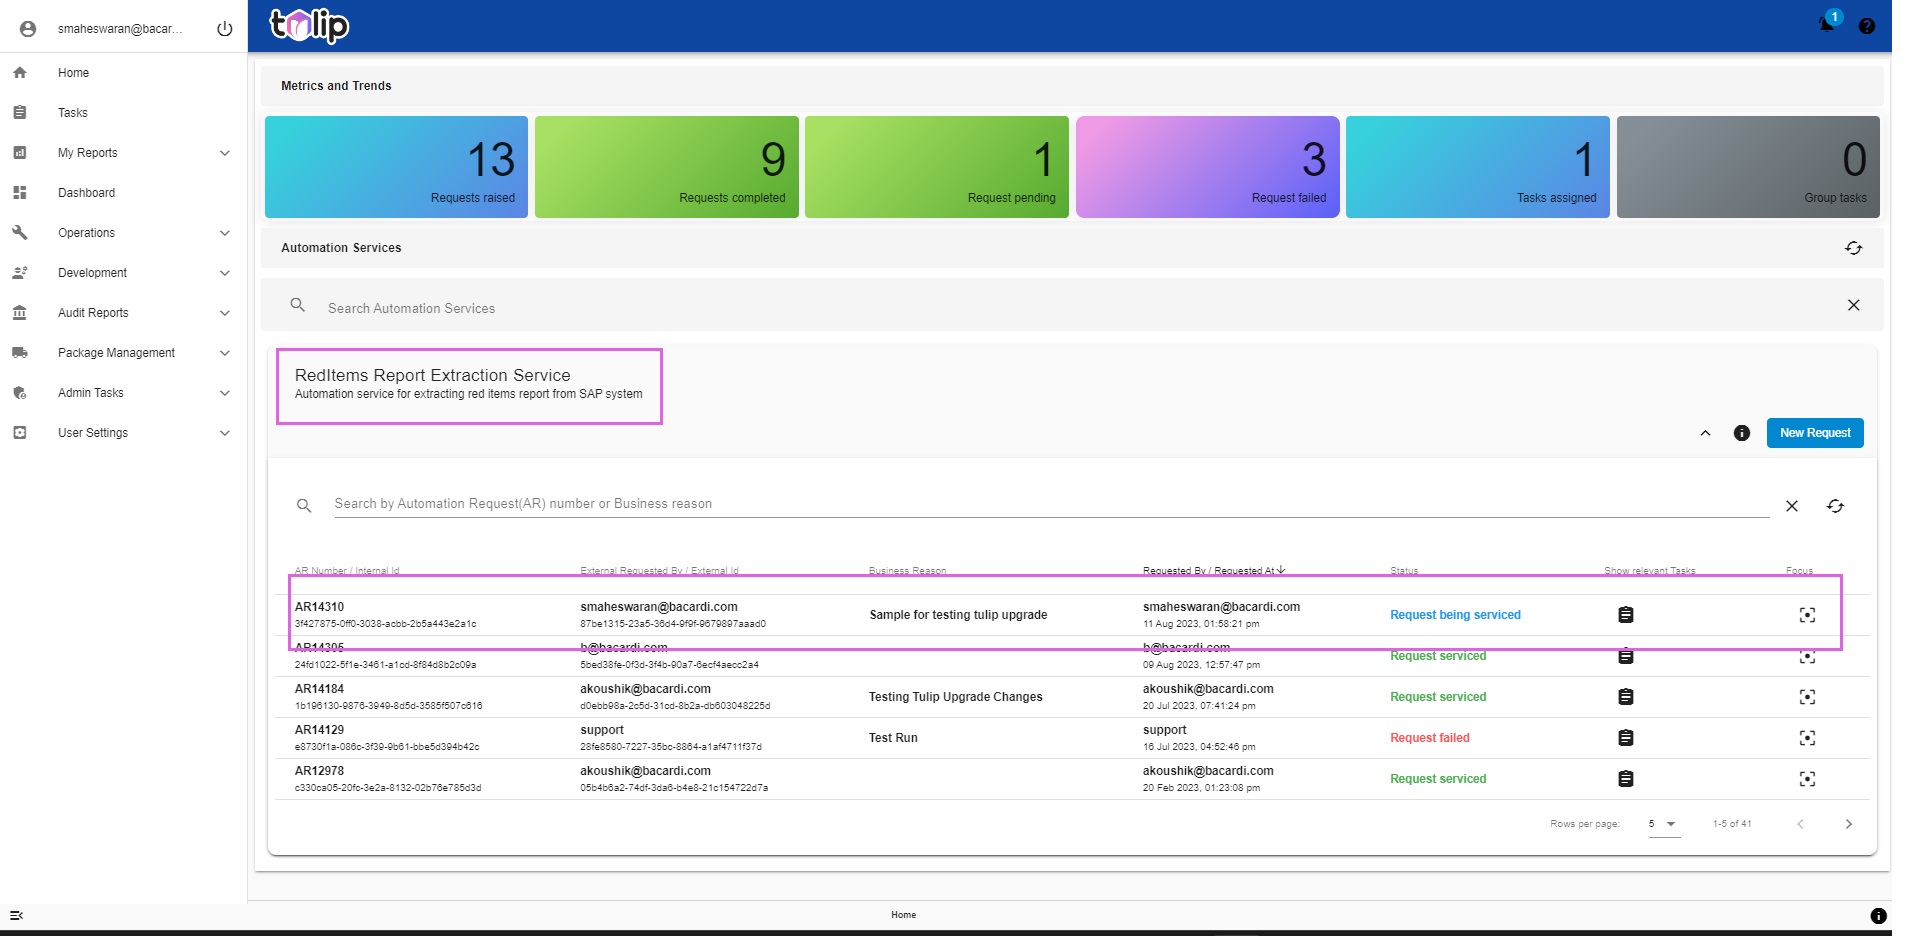The image size is (1913, 936).
Task: Click the AR request search magnifier
Action: 304,506
